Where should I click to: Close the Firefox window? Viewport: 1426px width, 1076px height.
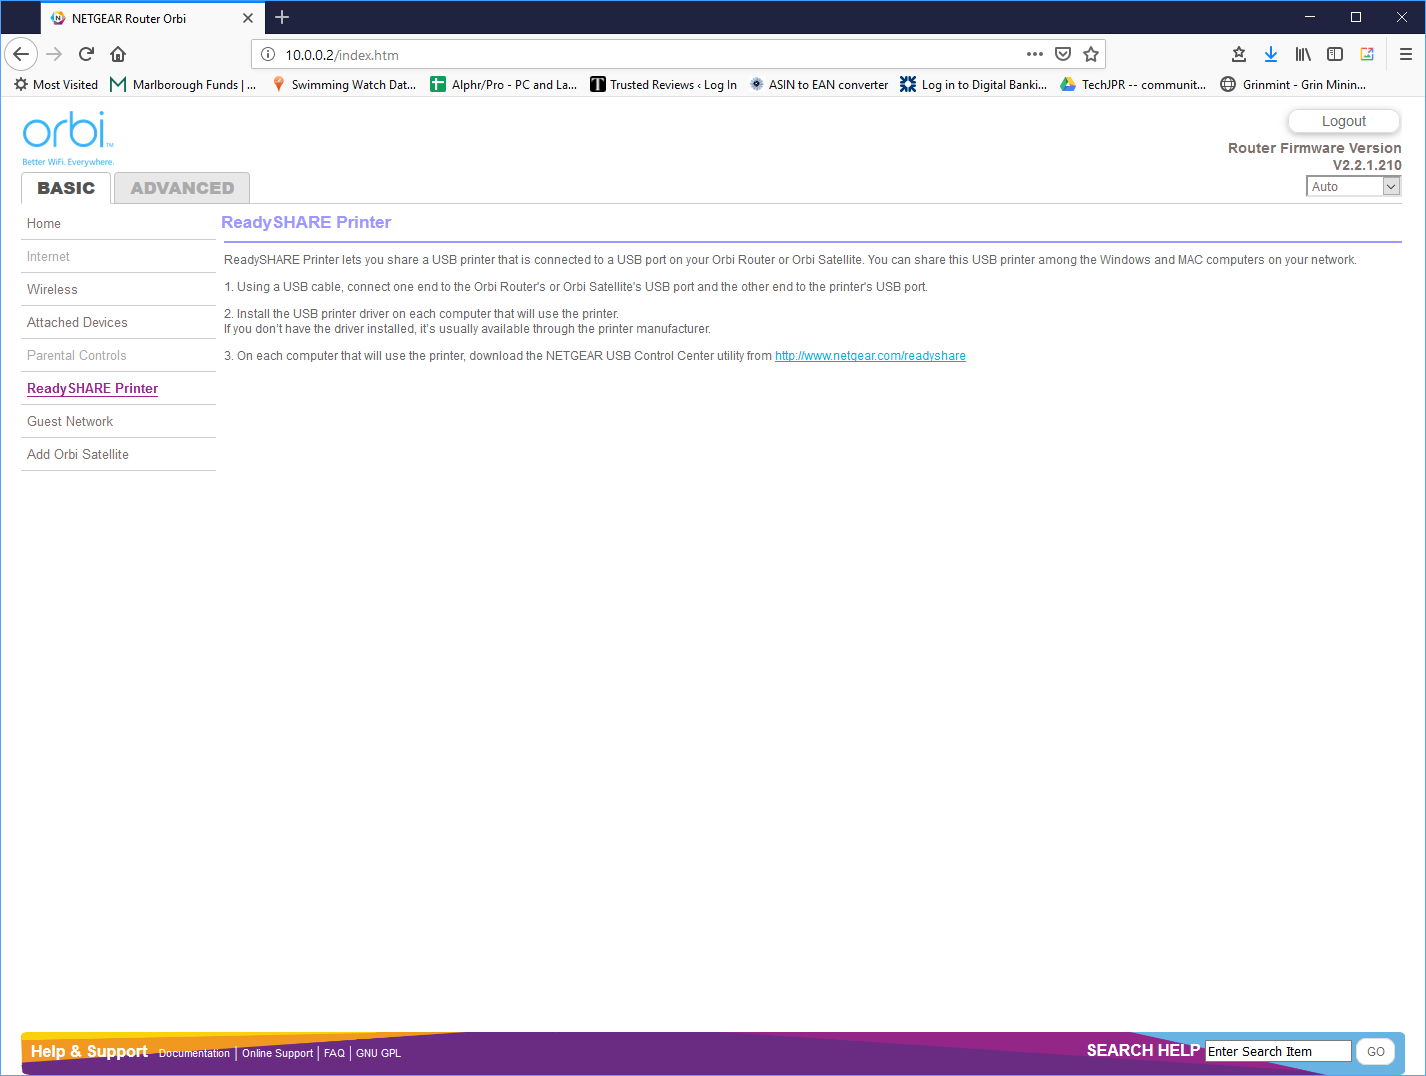click(x=1402, y=17)
